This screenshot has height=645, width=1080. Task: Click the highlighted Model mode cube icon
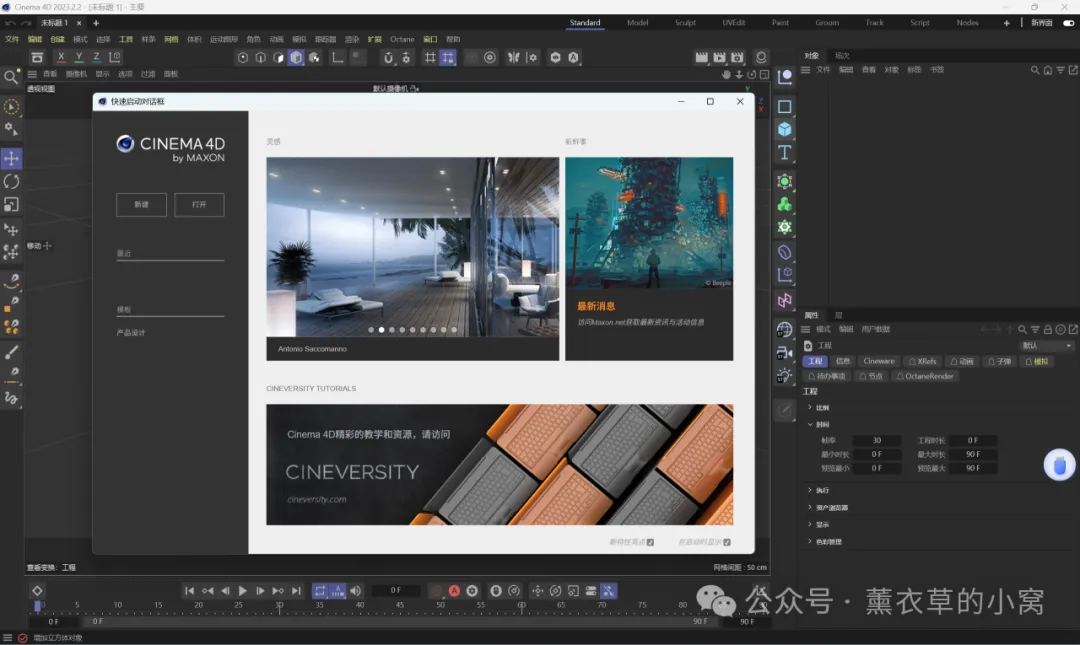pos(296,58)
